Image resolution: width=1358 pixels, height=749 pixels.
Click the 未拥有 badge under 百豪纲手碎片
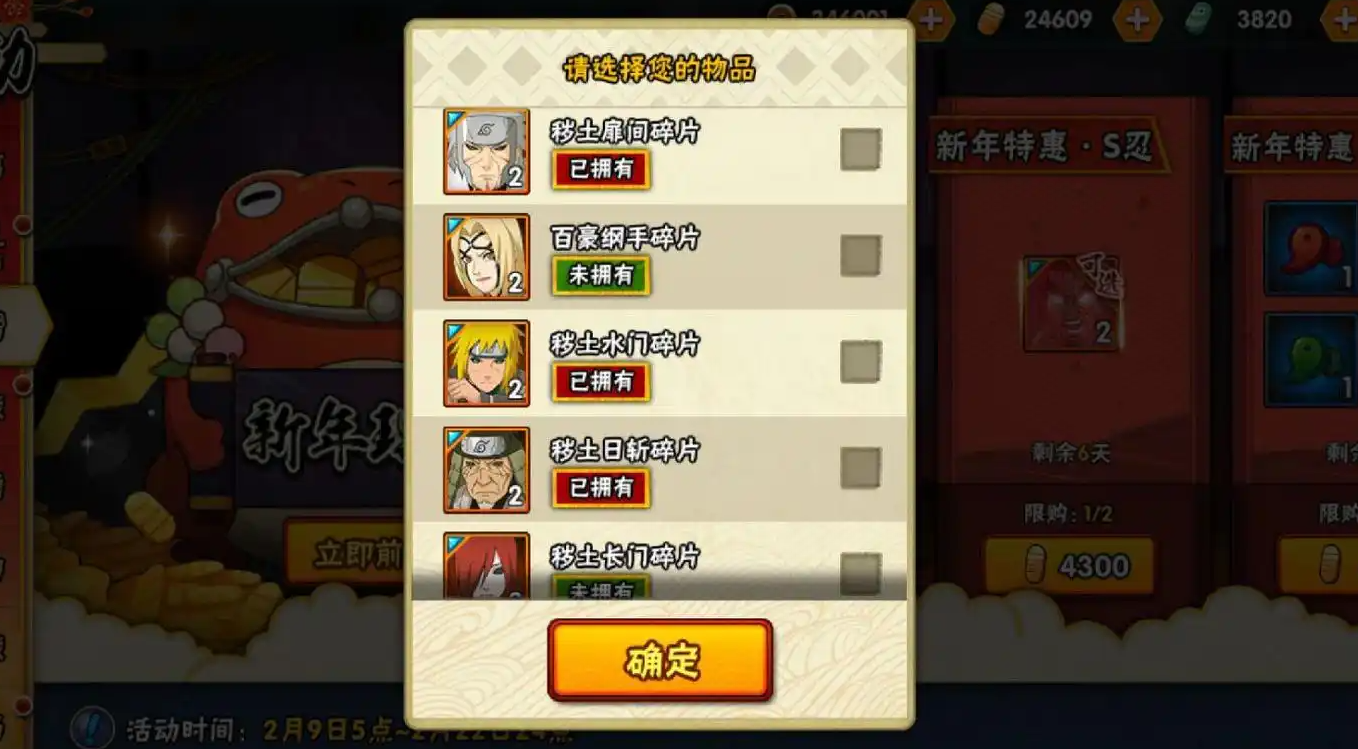[x=601, y=275]
